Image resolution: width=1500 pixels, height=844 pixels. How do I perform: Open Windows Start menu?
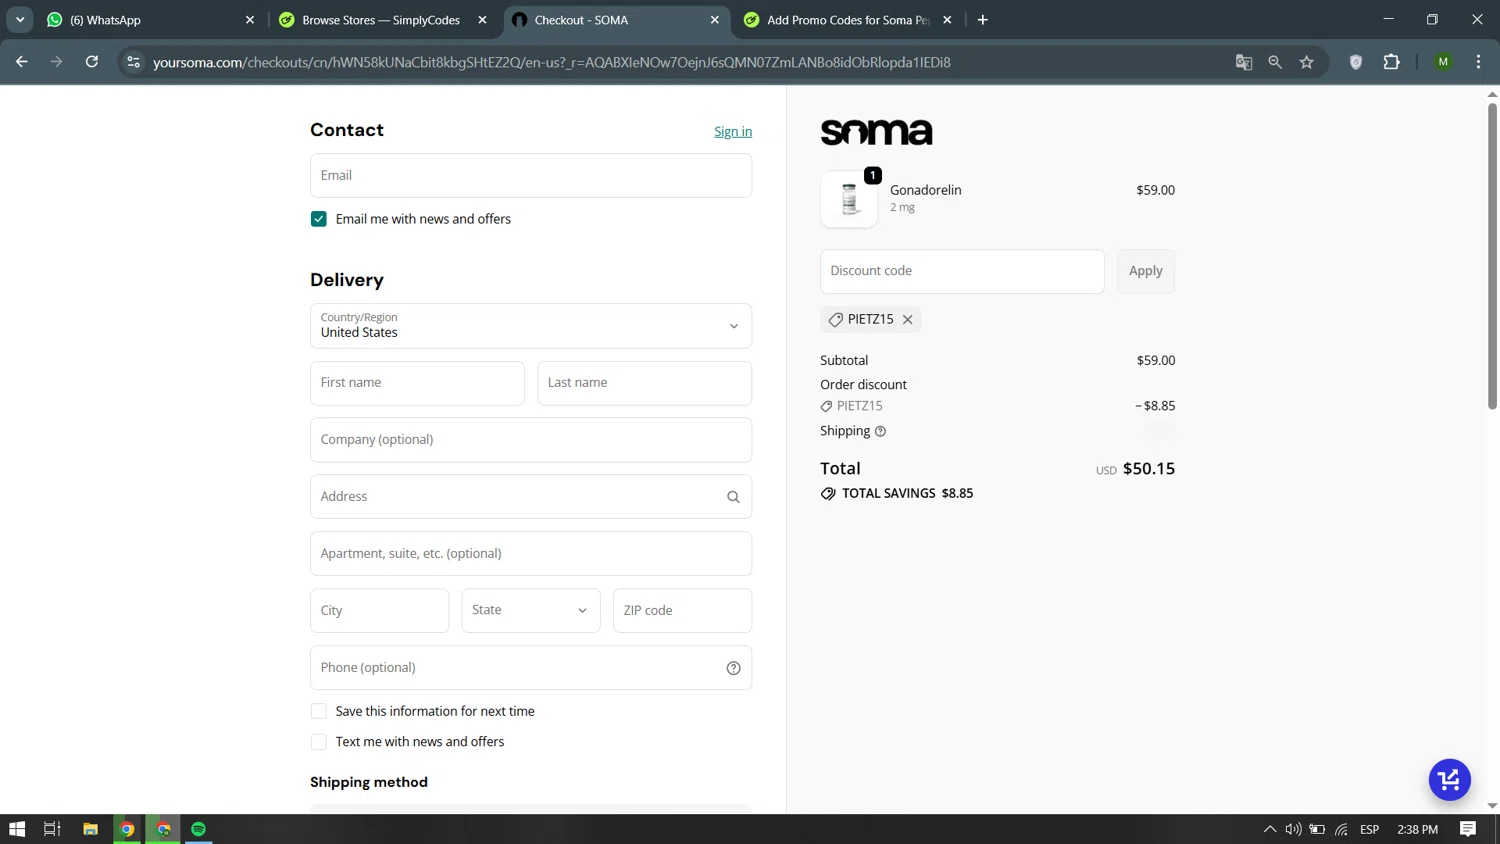(17, 829)
